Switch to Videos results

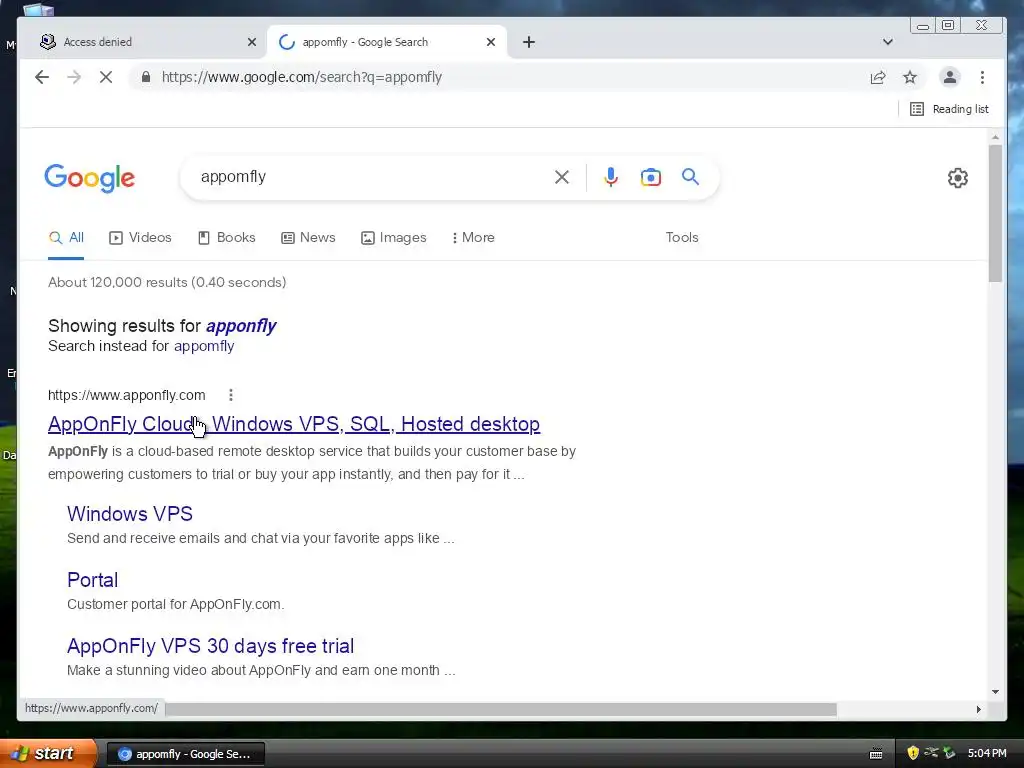(x=140, y=238)
